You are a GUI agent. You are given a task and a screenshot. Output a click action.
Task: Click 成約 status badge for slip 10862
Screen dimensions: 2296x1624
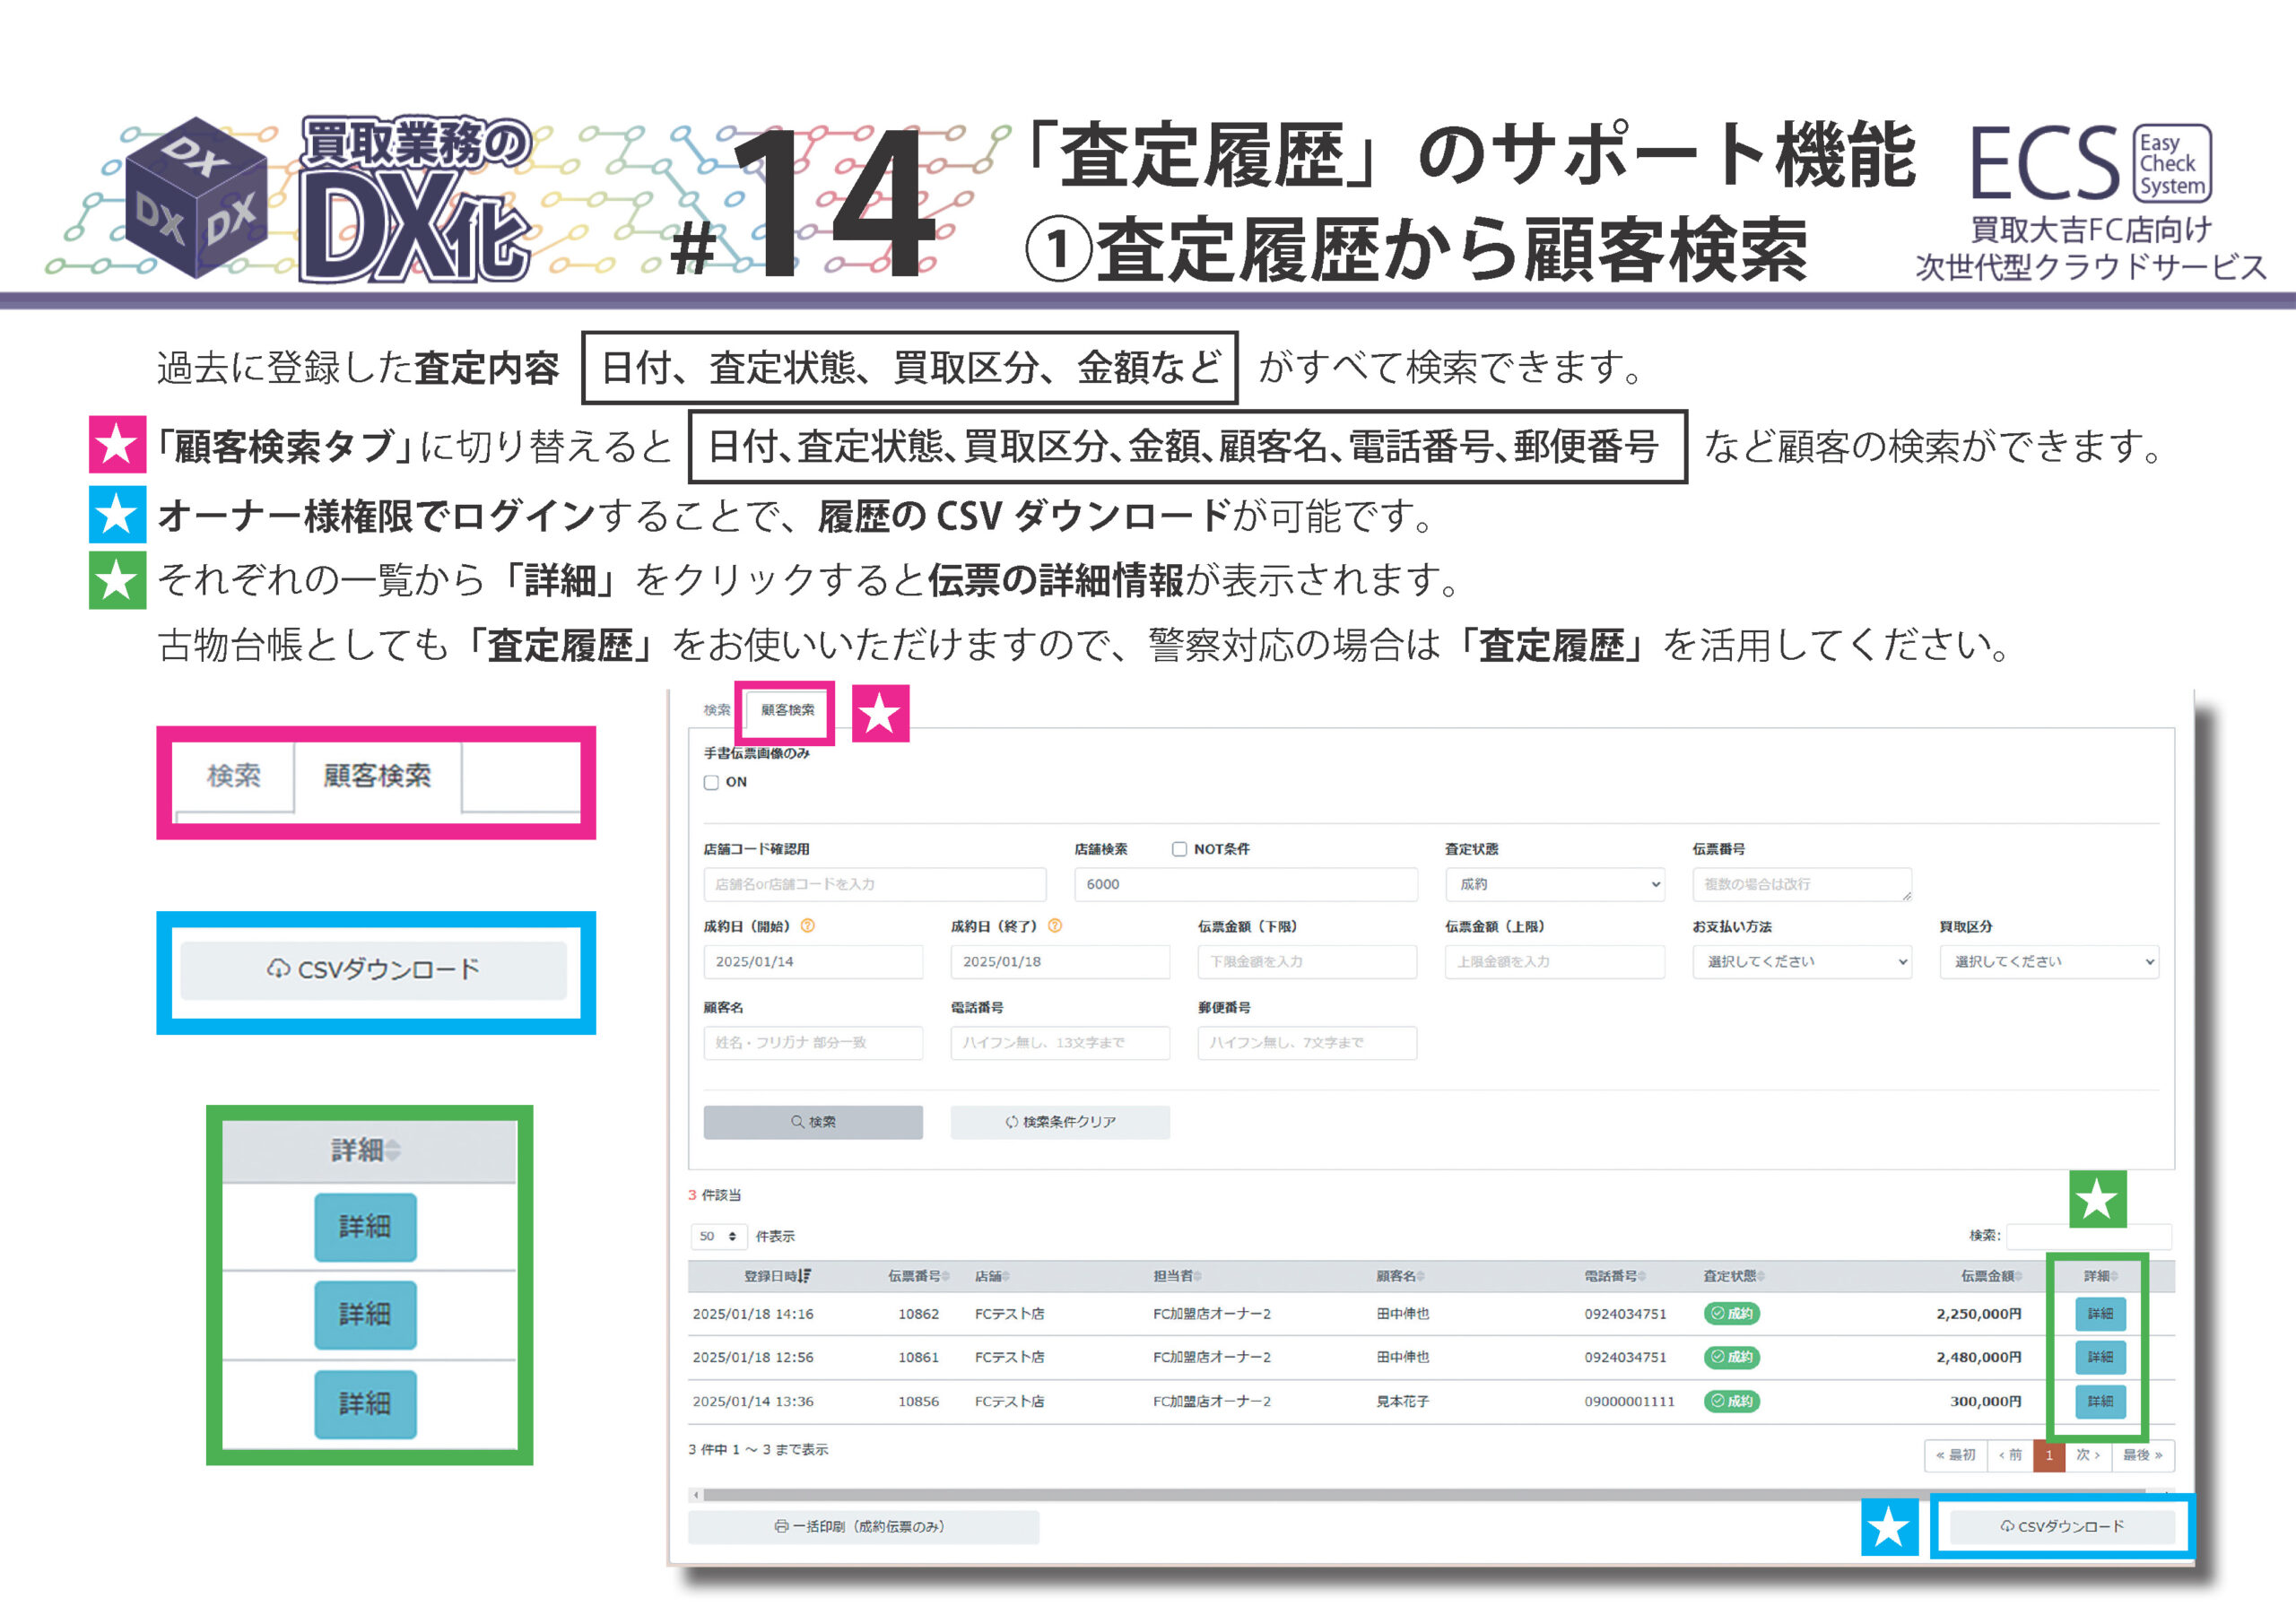point(1731,1314)
